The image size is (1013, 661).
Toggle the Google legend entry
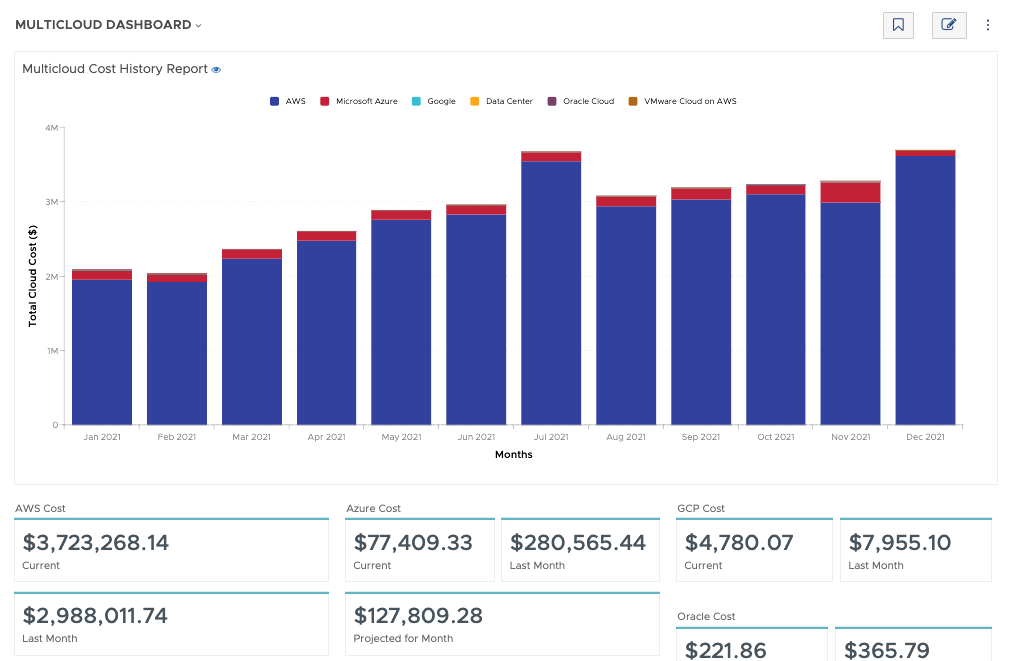[434, 101]
